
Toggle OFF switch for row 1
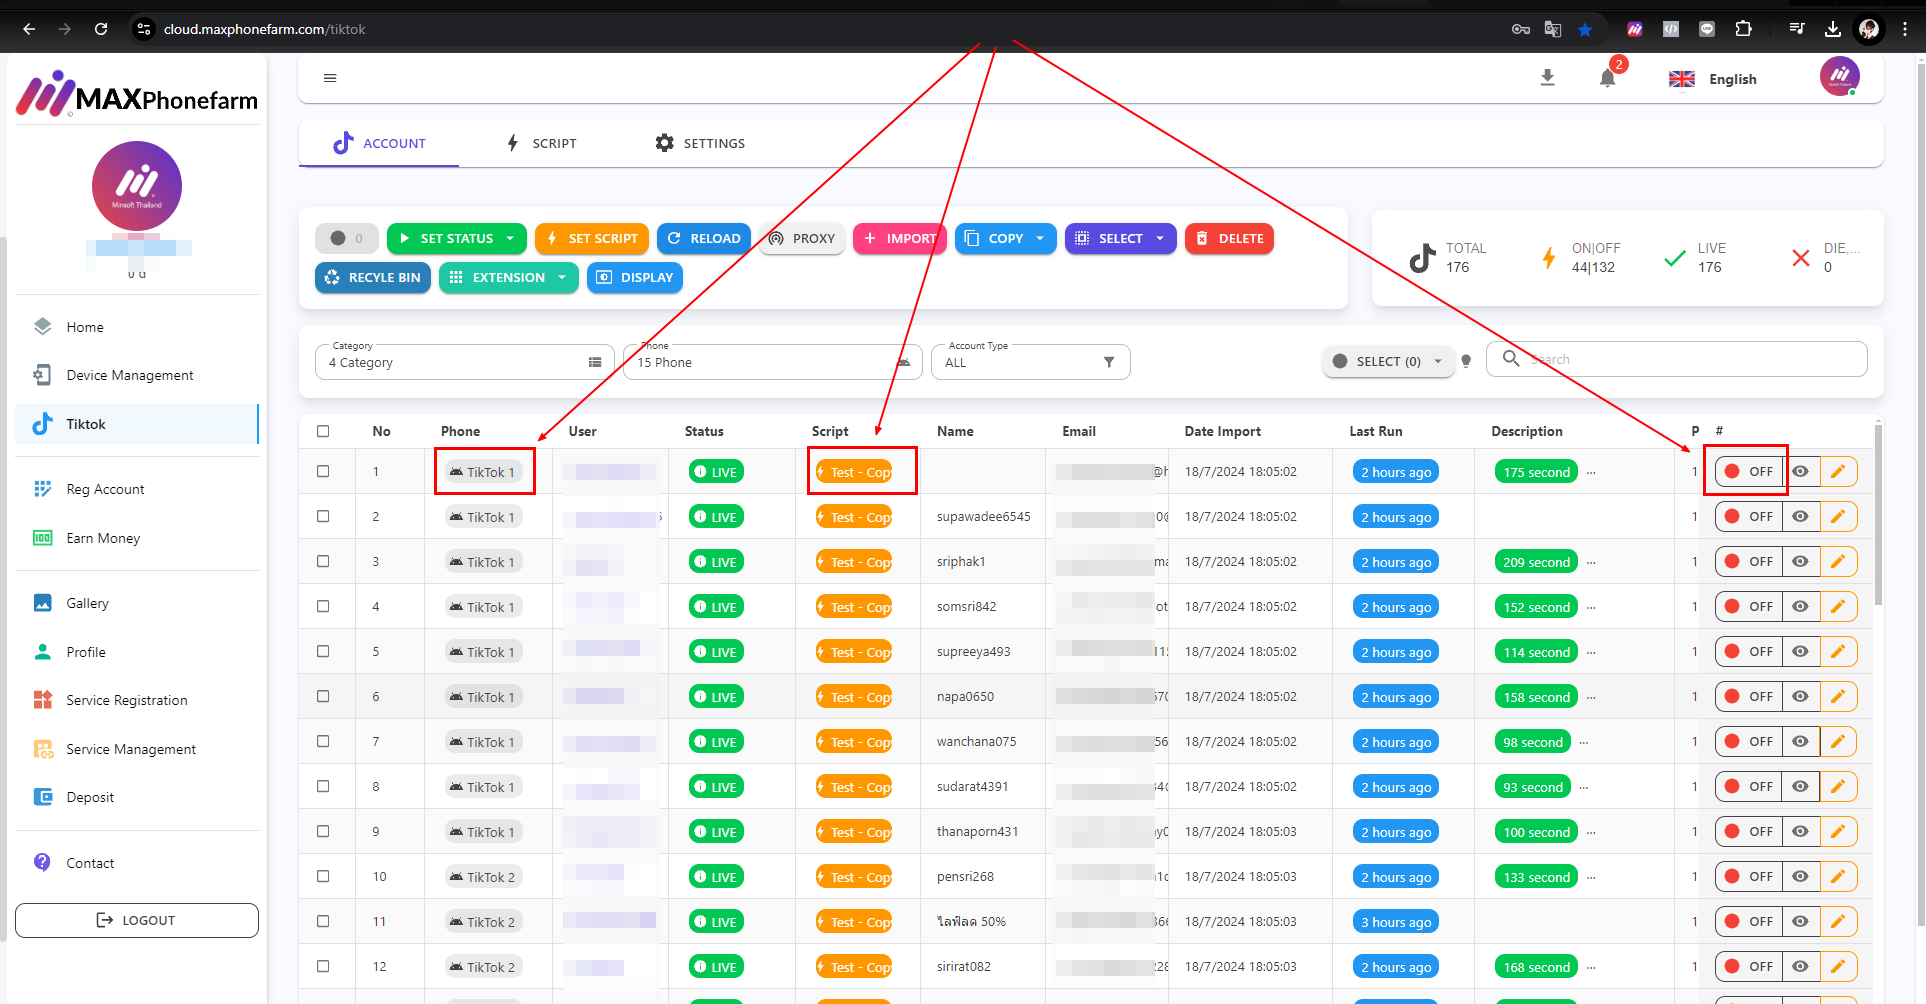[1749, 471]
